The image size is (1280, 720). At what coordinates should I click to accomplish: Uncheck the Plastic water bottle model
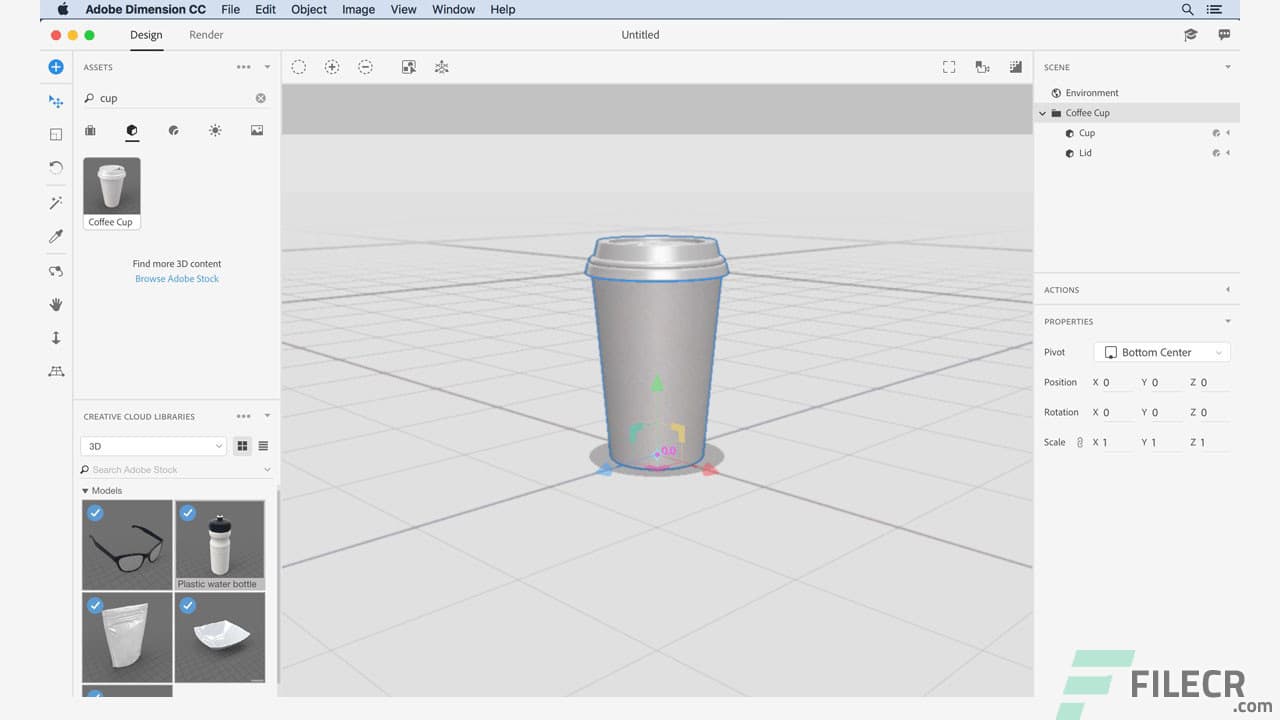point(188,513)
